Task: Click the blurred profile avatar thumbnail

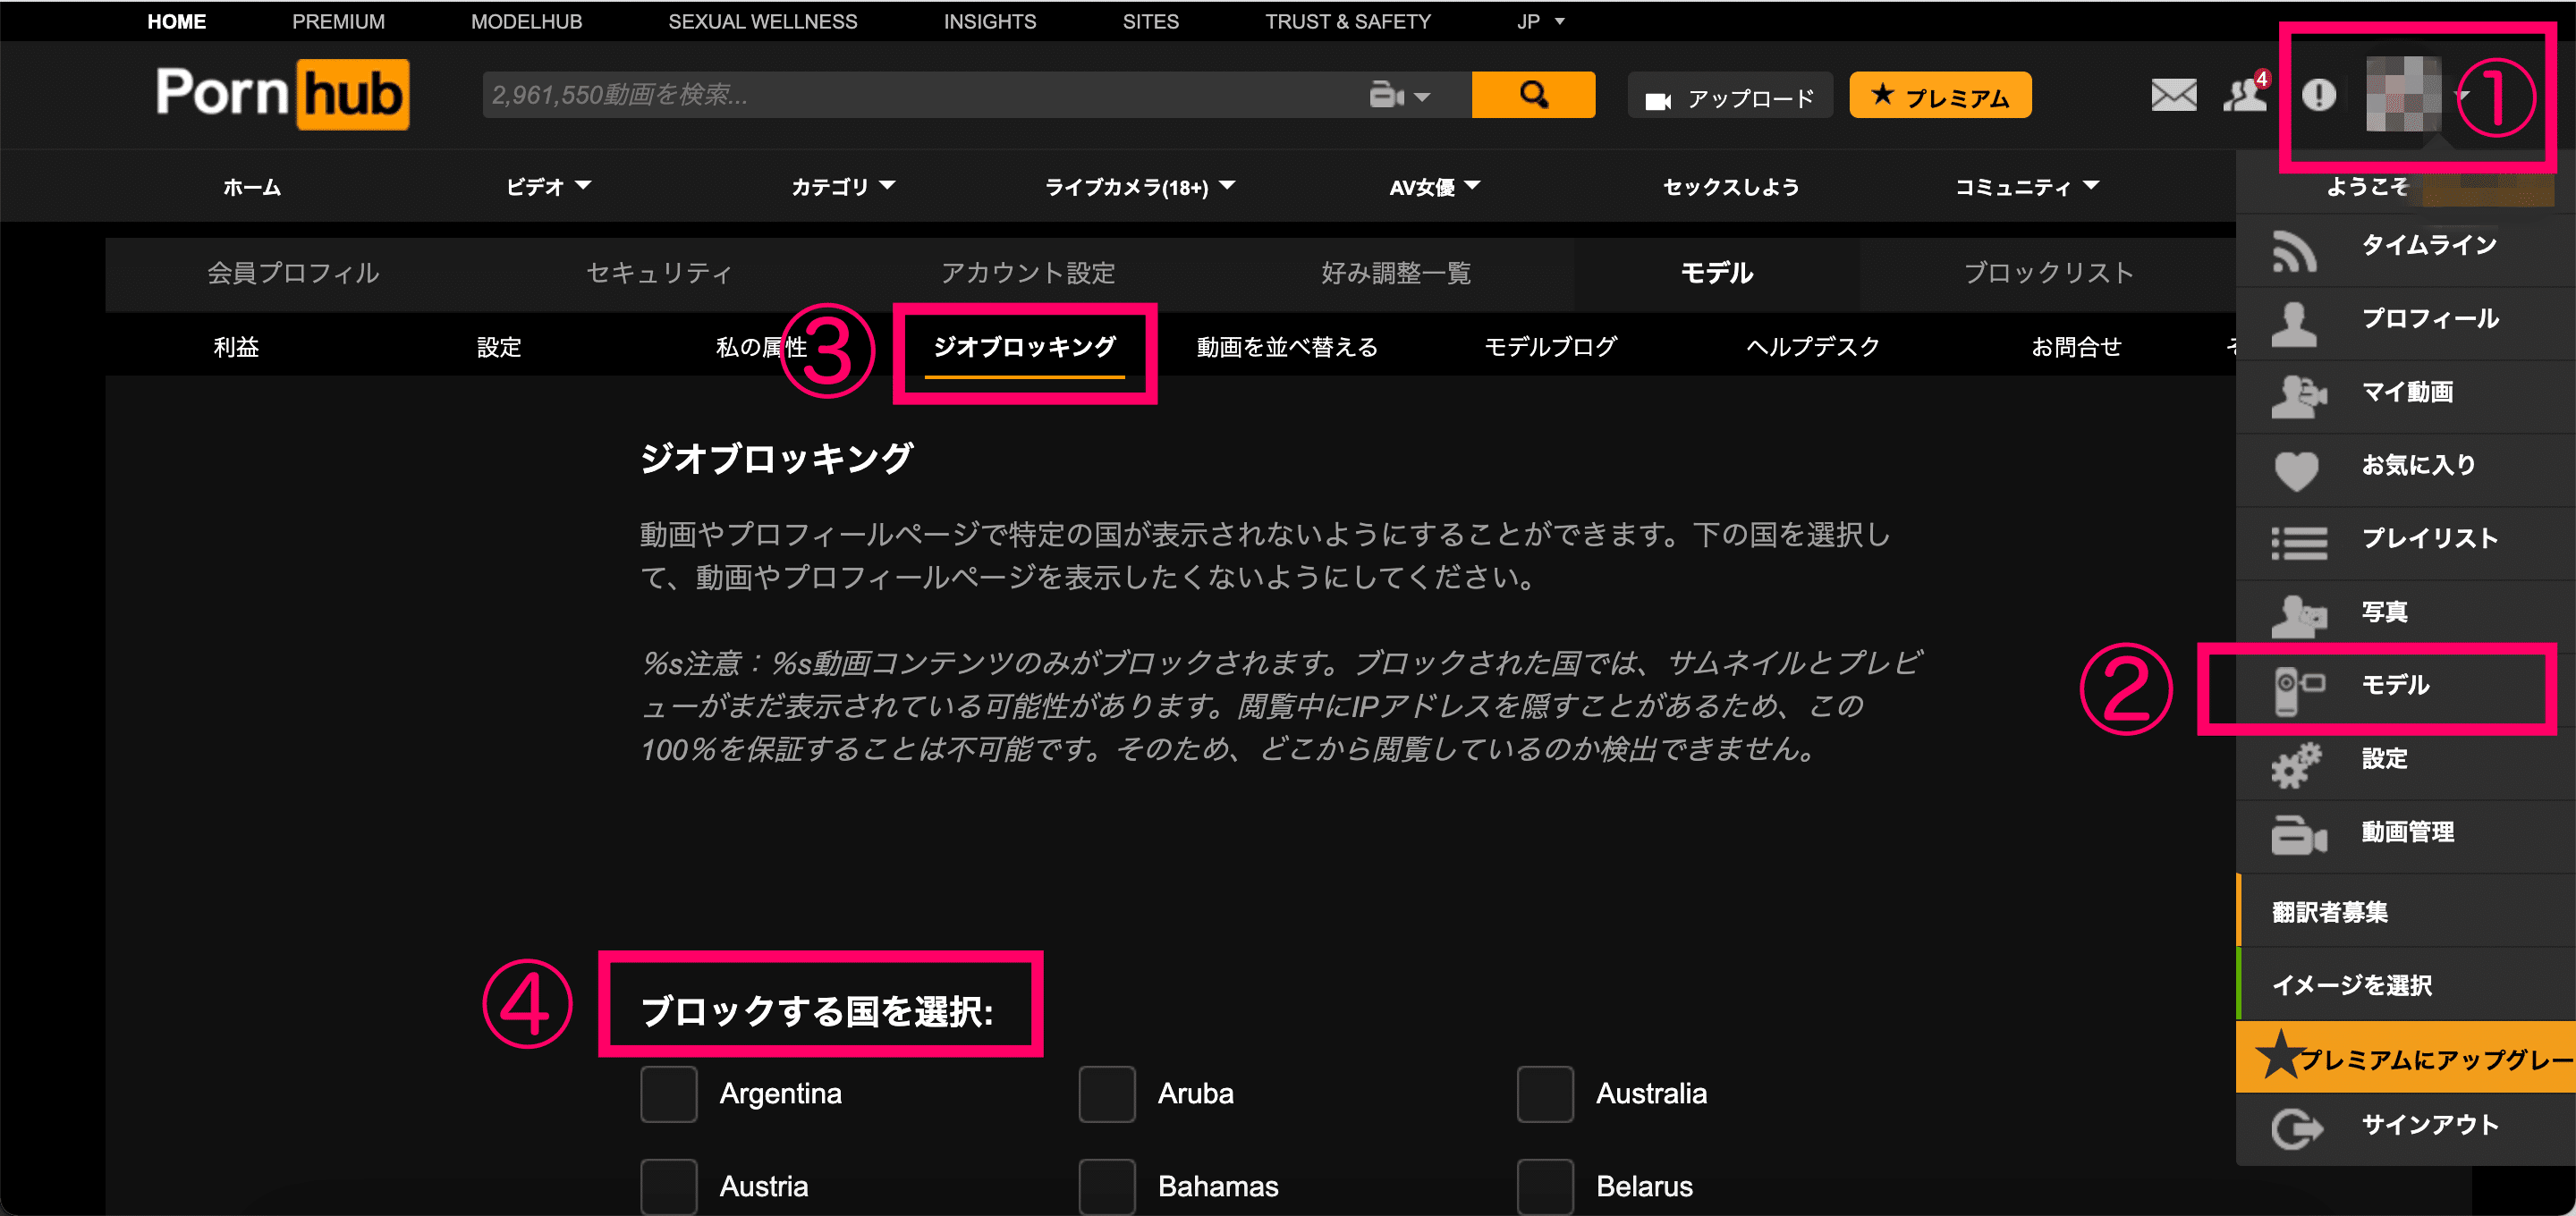Action: tap(2402, 94)
